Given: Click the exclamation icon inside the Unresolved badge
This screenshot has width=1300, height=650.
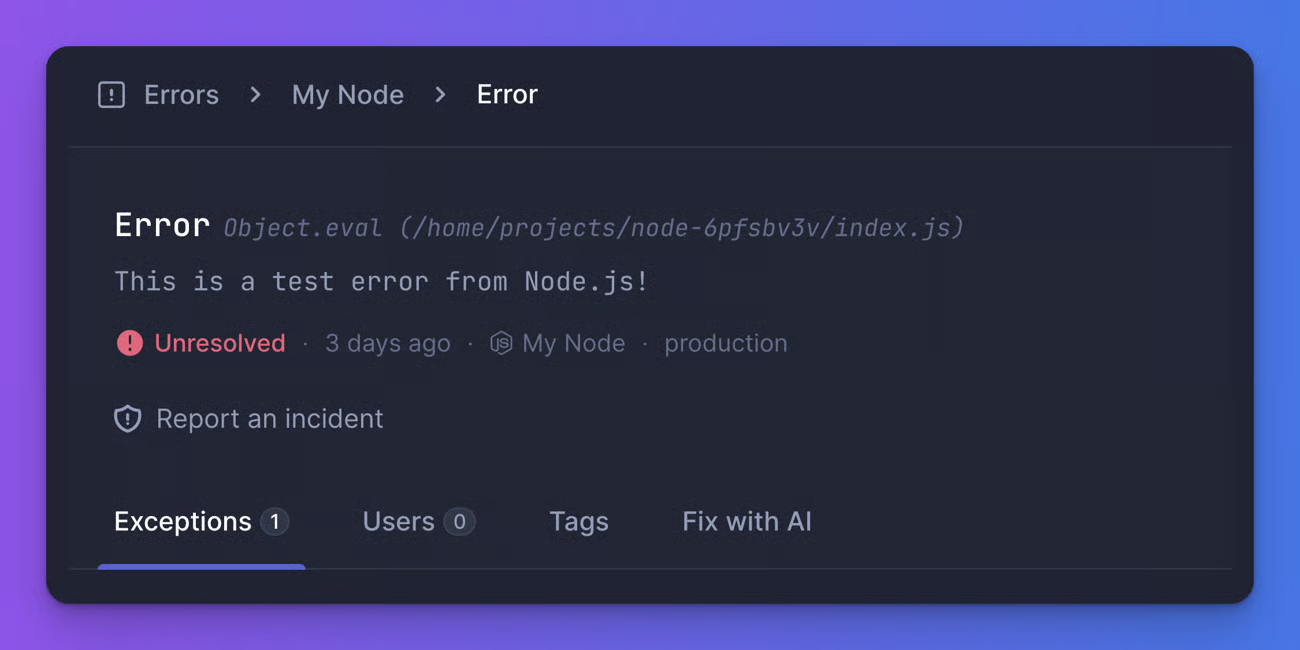Looking at the screenshot, I should (x=129, y=343).
